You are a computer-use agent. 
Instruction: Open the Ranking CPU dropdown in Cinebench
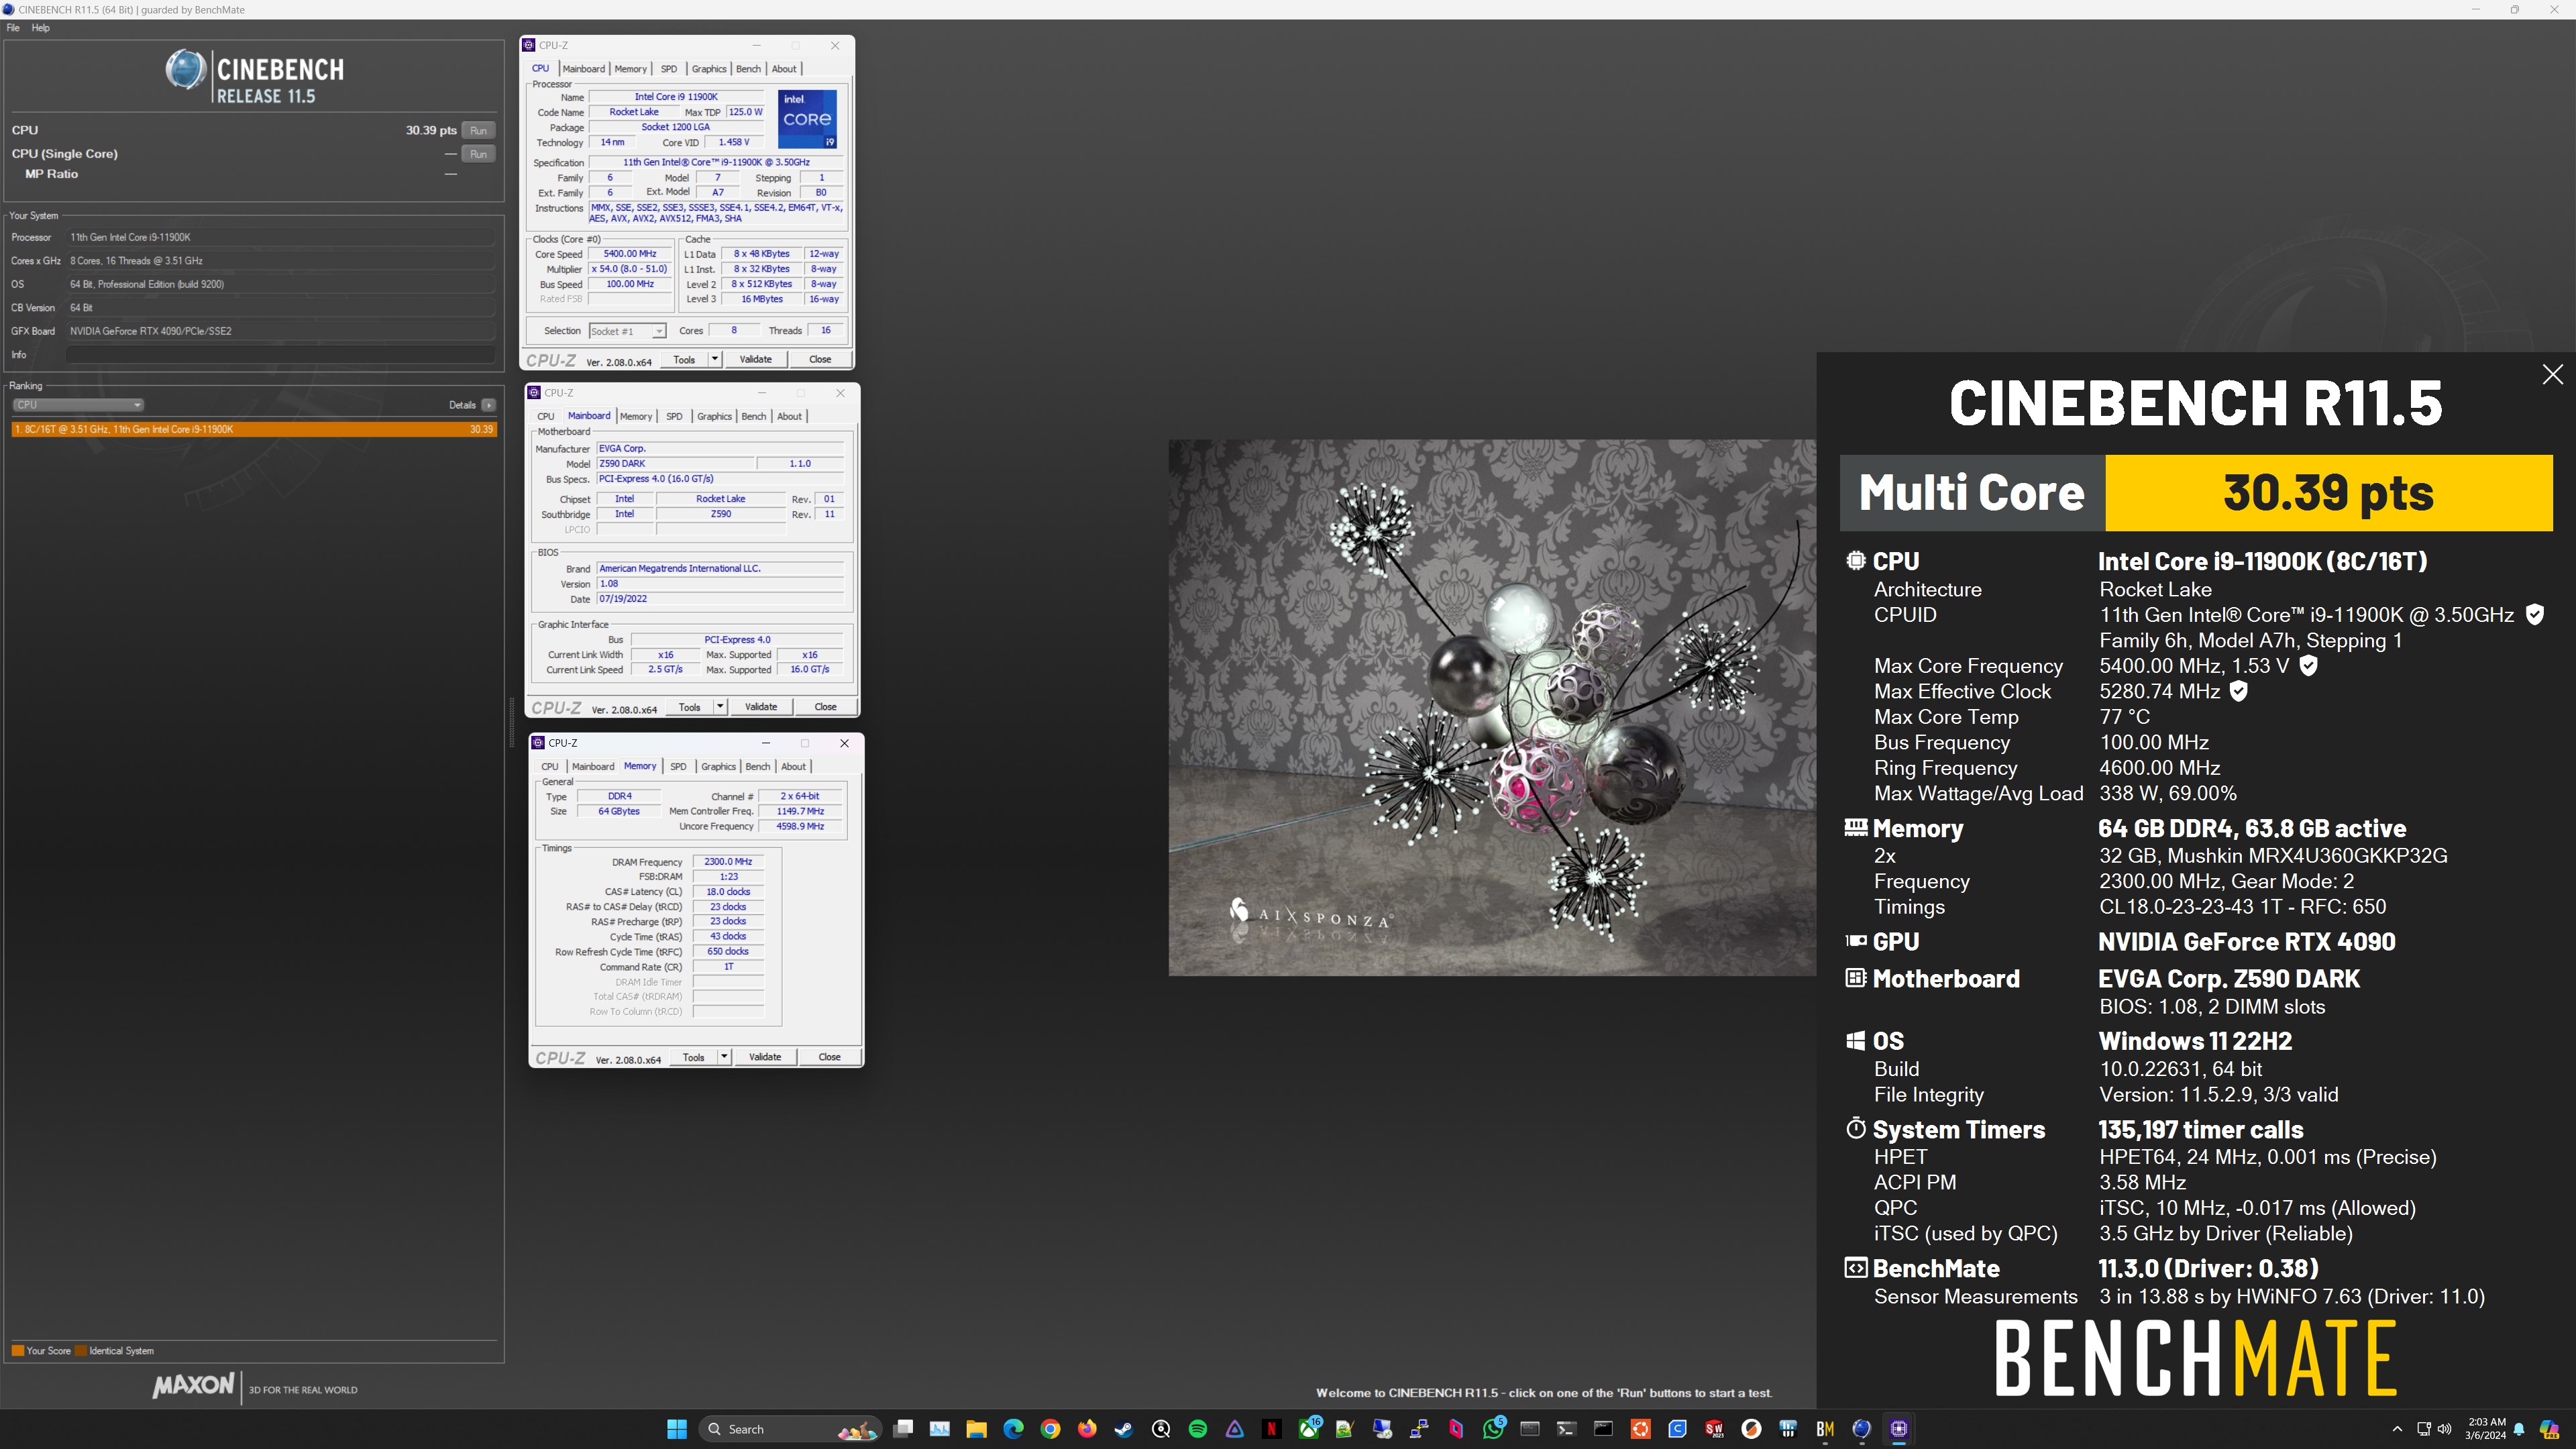coord(77,405)
